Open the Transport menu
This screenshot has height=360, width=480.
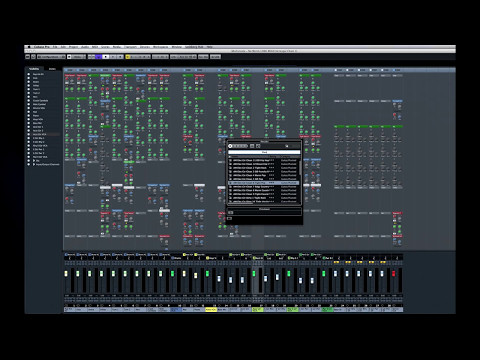[x=130, y=47]
